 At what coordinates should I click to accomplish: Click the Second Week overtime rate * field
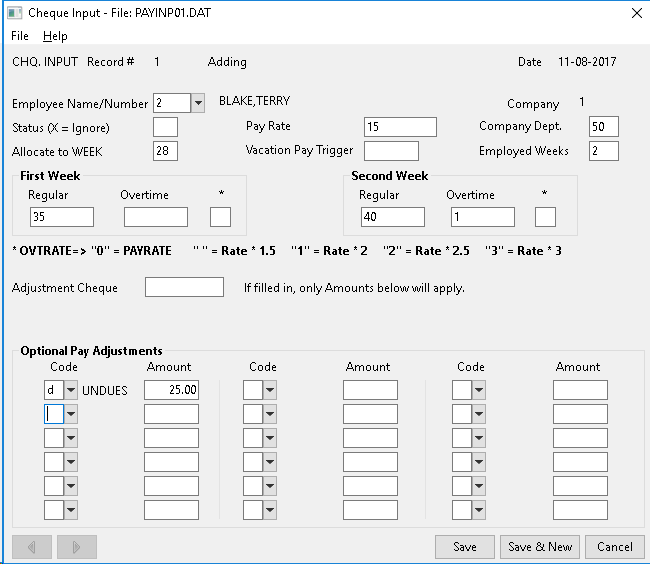click(x=545, y=217)
